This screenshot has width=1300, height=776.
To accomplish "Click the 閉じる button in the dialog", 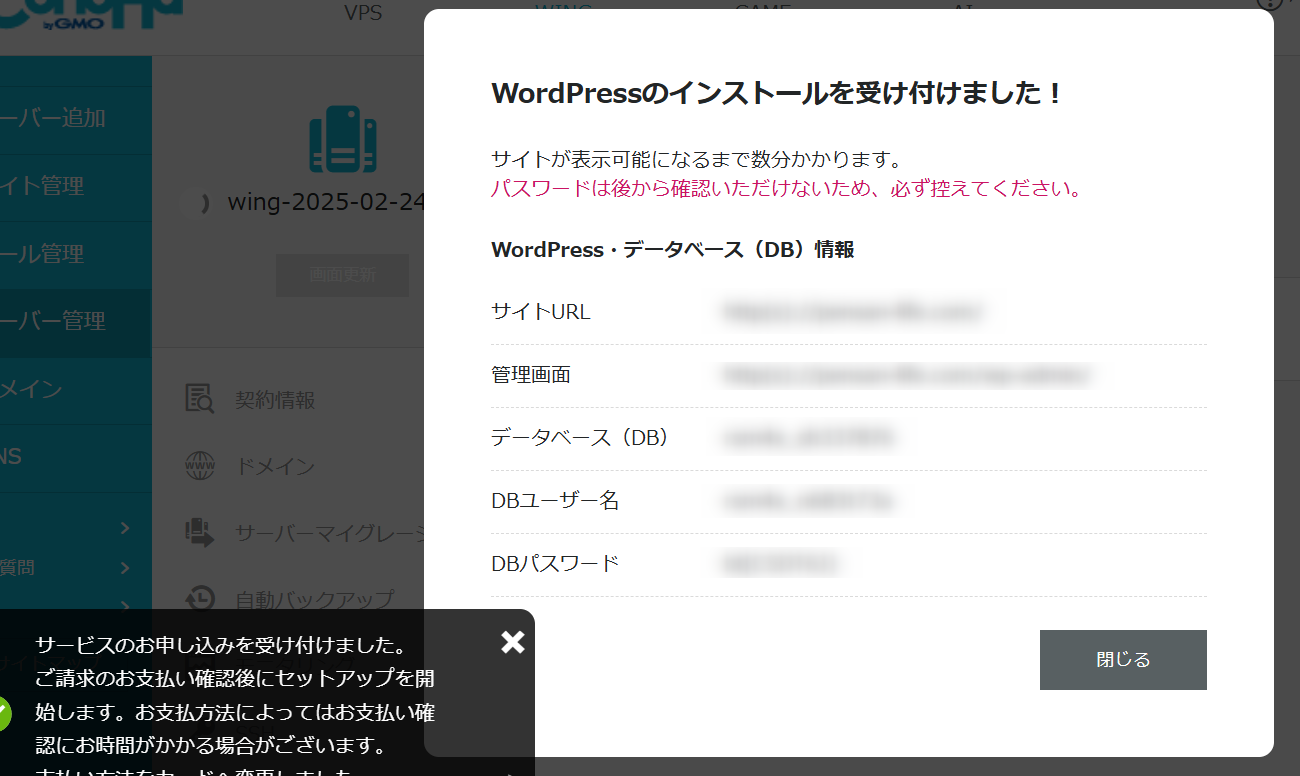I will 1123,660.
